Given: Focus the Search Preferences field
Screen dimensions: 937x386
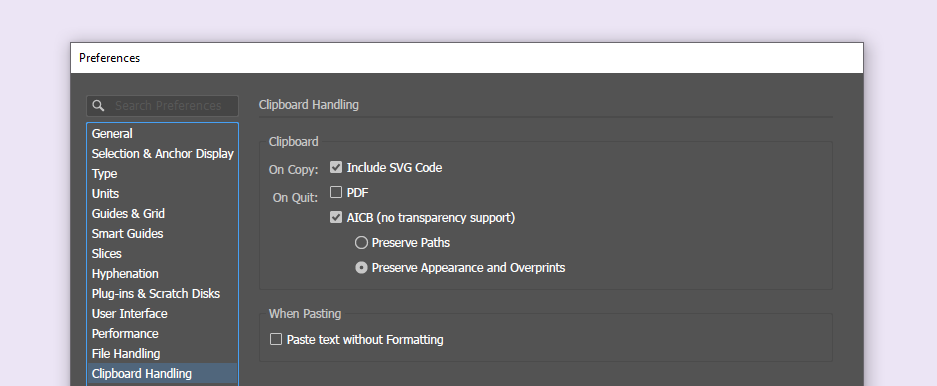Looking at the screenshot, I should point(163,106).
